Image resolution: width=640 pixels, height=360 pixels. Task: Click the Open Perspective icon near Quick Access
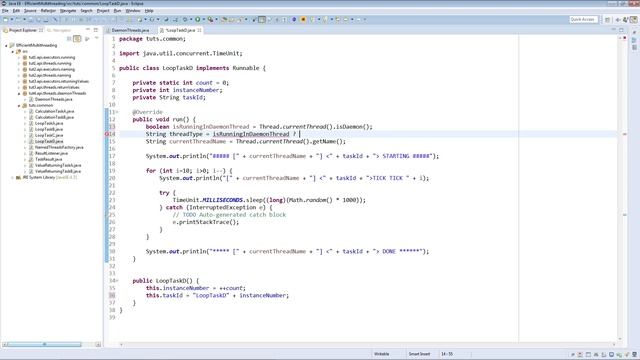(607, 20)
